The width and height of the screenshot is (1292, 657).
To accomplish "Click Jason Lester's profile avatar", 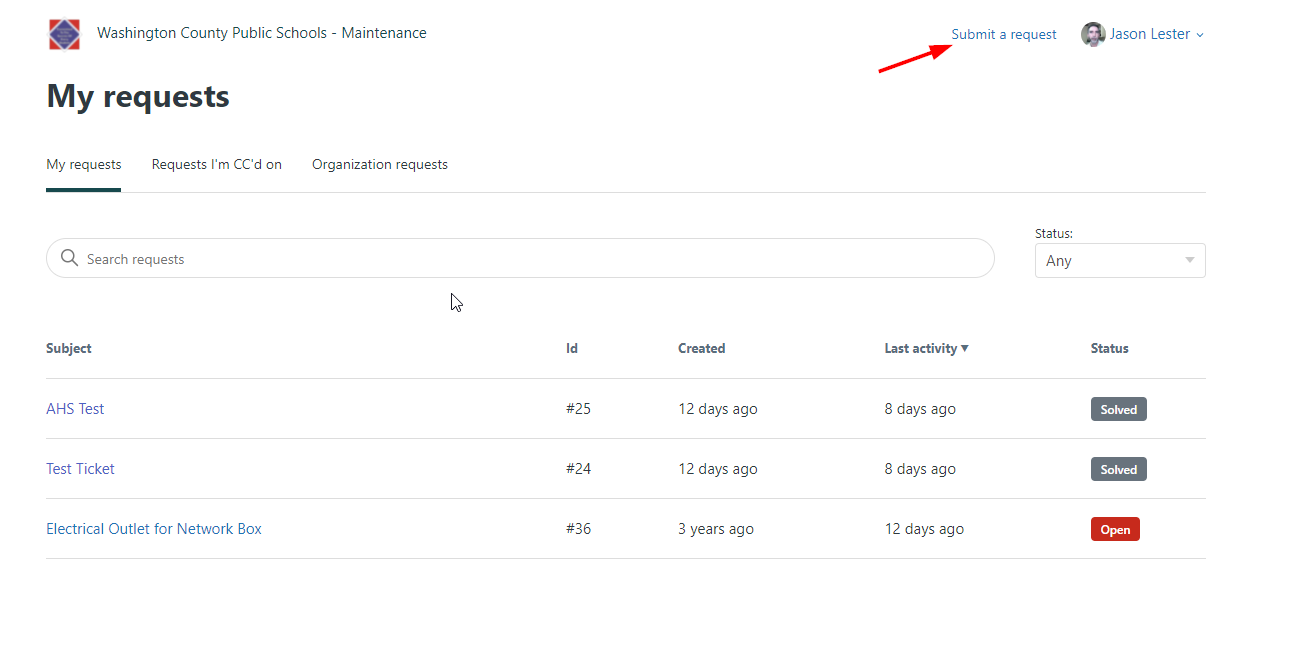I will click(x=1093, y=34).
